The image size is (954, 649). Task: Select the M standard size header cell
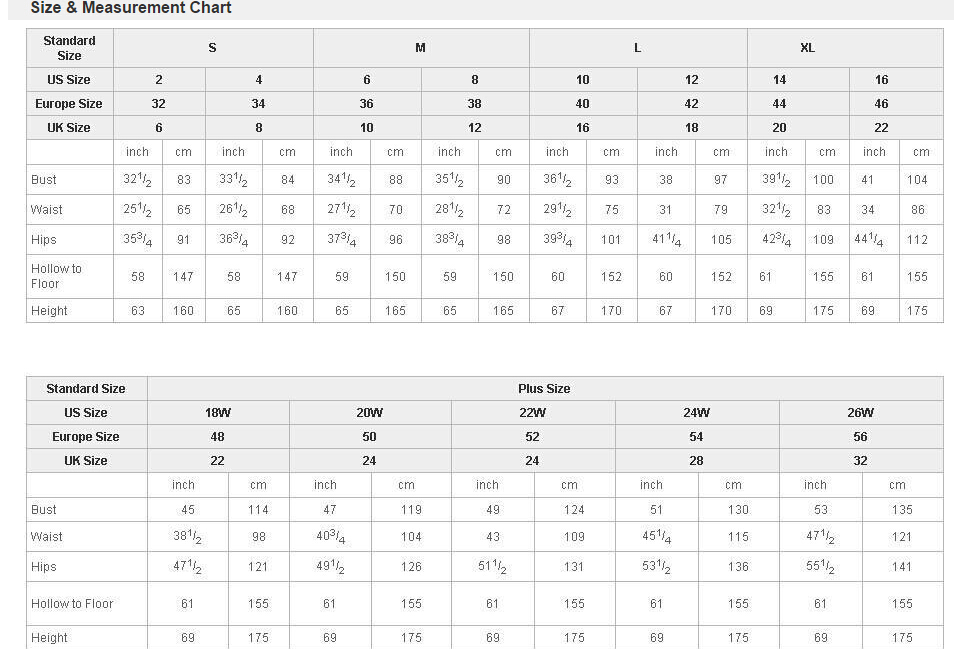(x=420, y=48)
